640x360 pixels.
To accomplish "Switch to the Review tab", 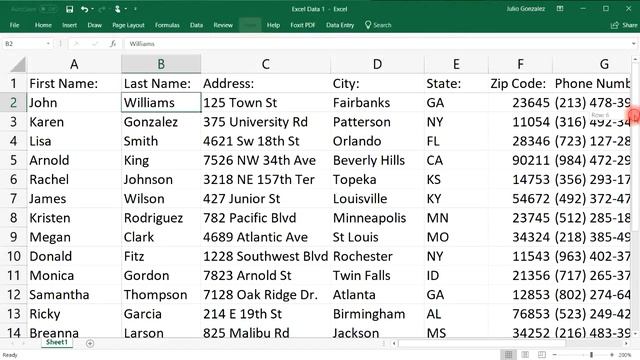I will tap(223, 25).
